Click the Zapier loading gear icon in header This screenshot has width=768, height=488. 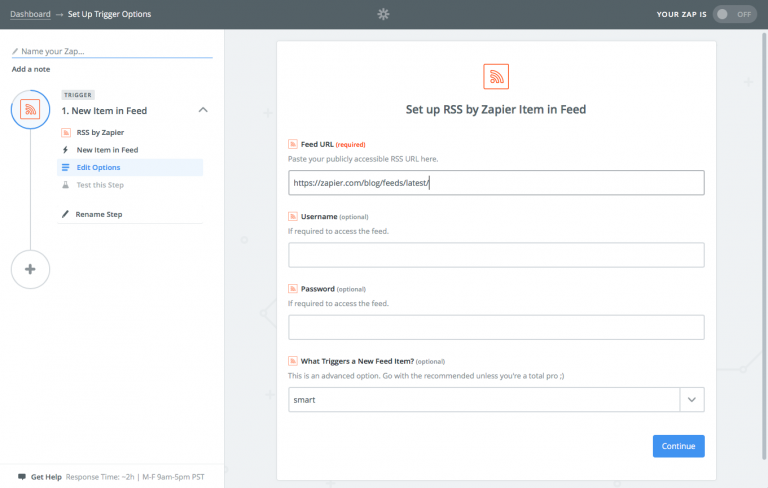pos(383,14)
